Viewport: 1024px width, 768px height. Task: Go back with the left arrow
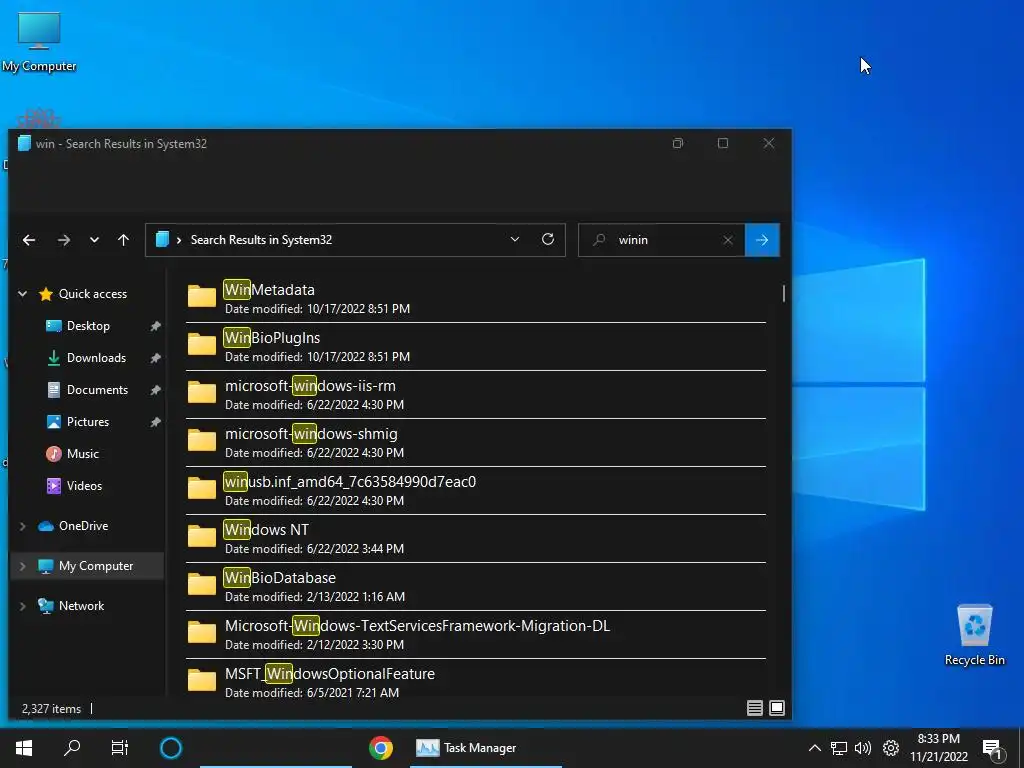pos(29,240)
